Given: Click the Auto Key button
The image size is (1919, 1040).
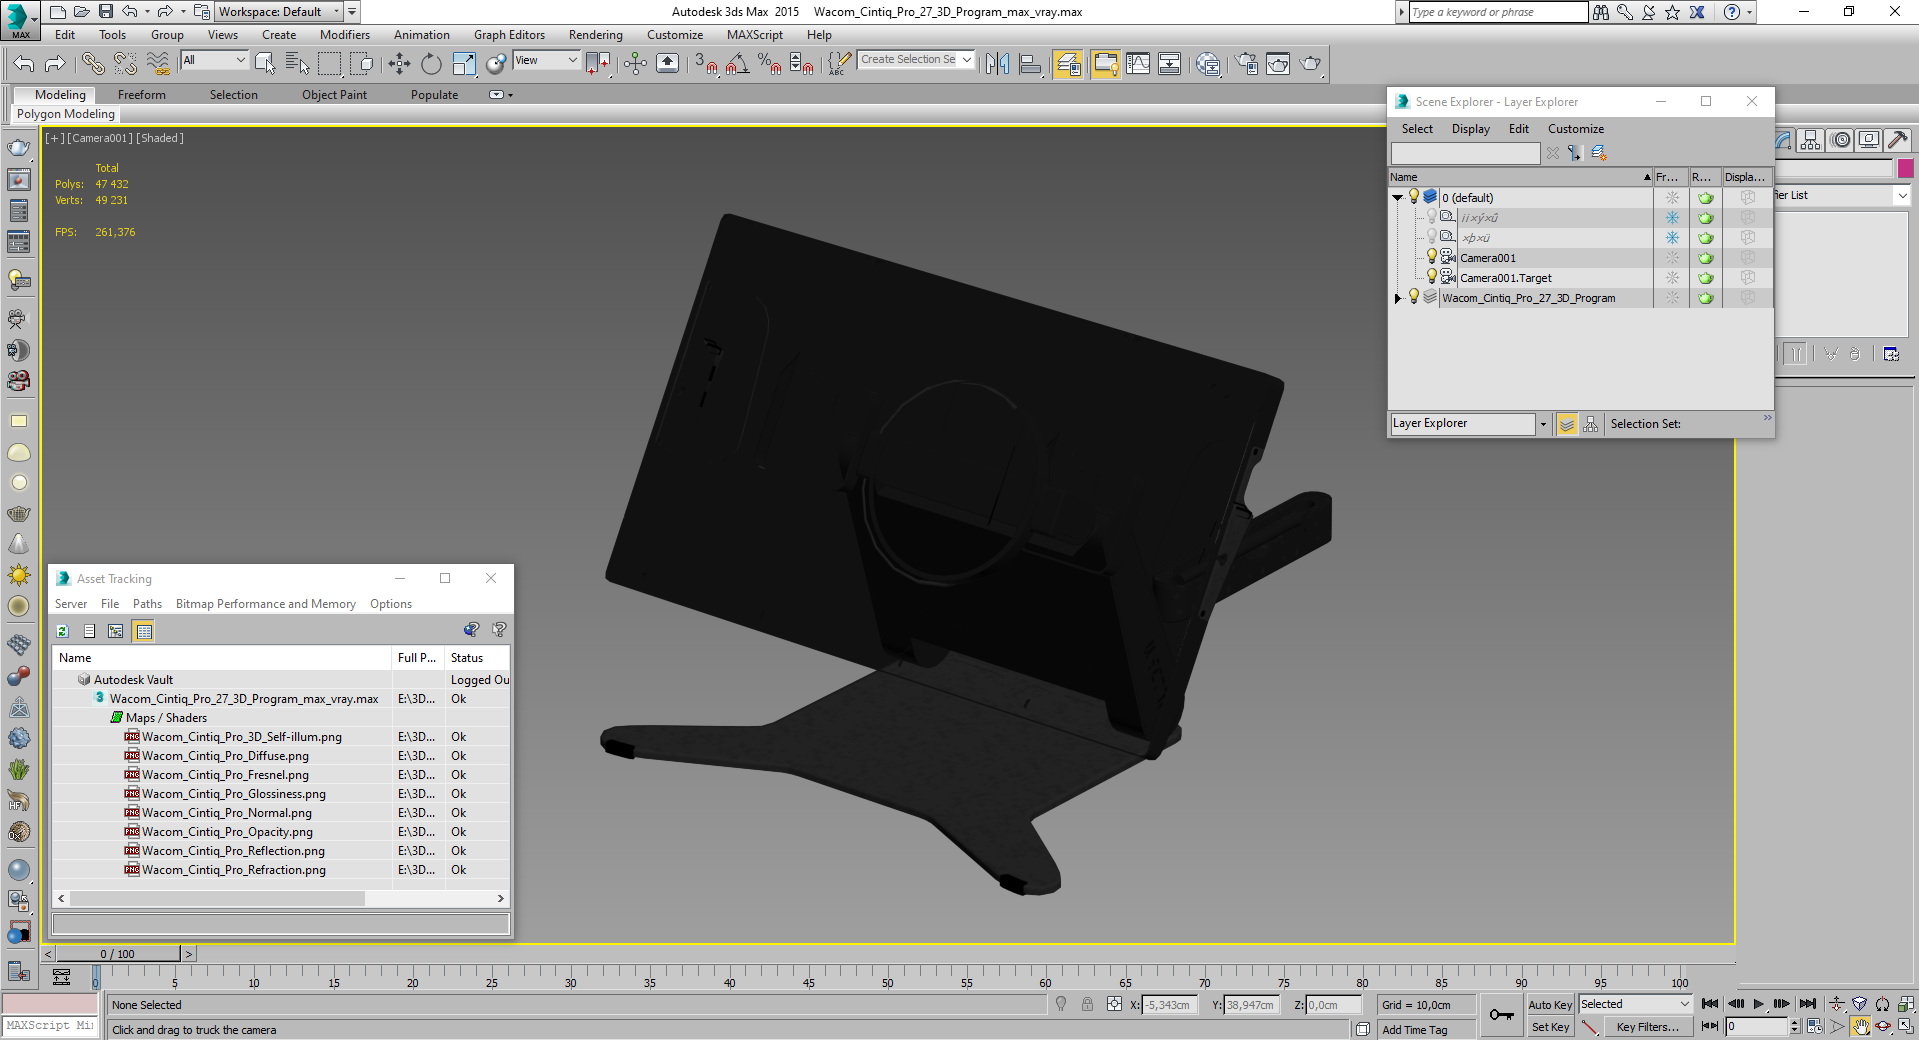Looking at the screenshot, I should coord(1550,1005).
